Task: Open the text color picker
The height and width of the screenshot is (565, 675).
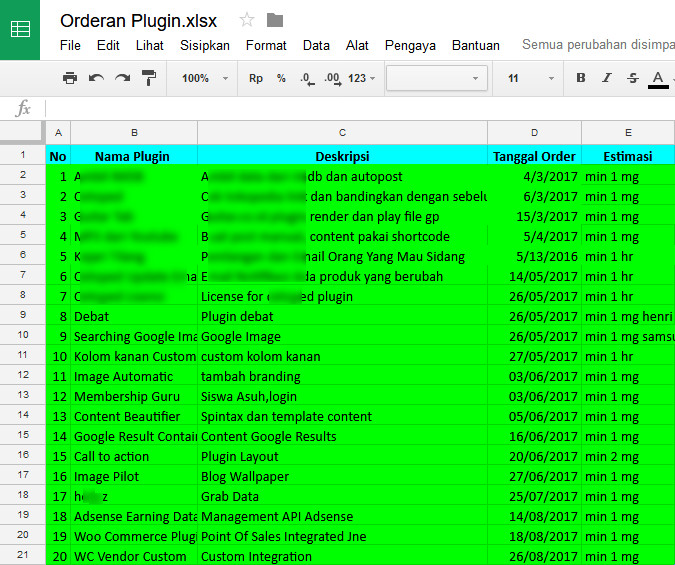Action: point(658,79)
